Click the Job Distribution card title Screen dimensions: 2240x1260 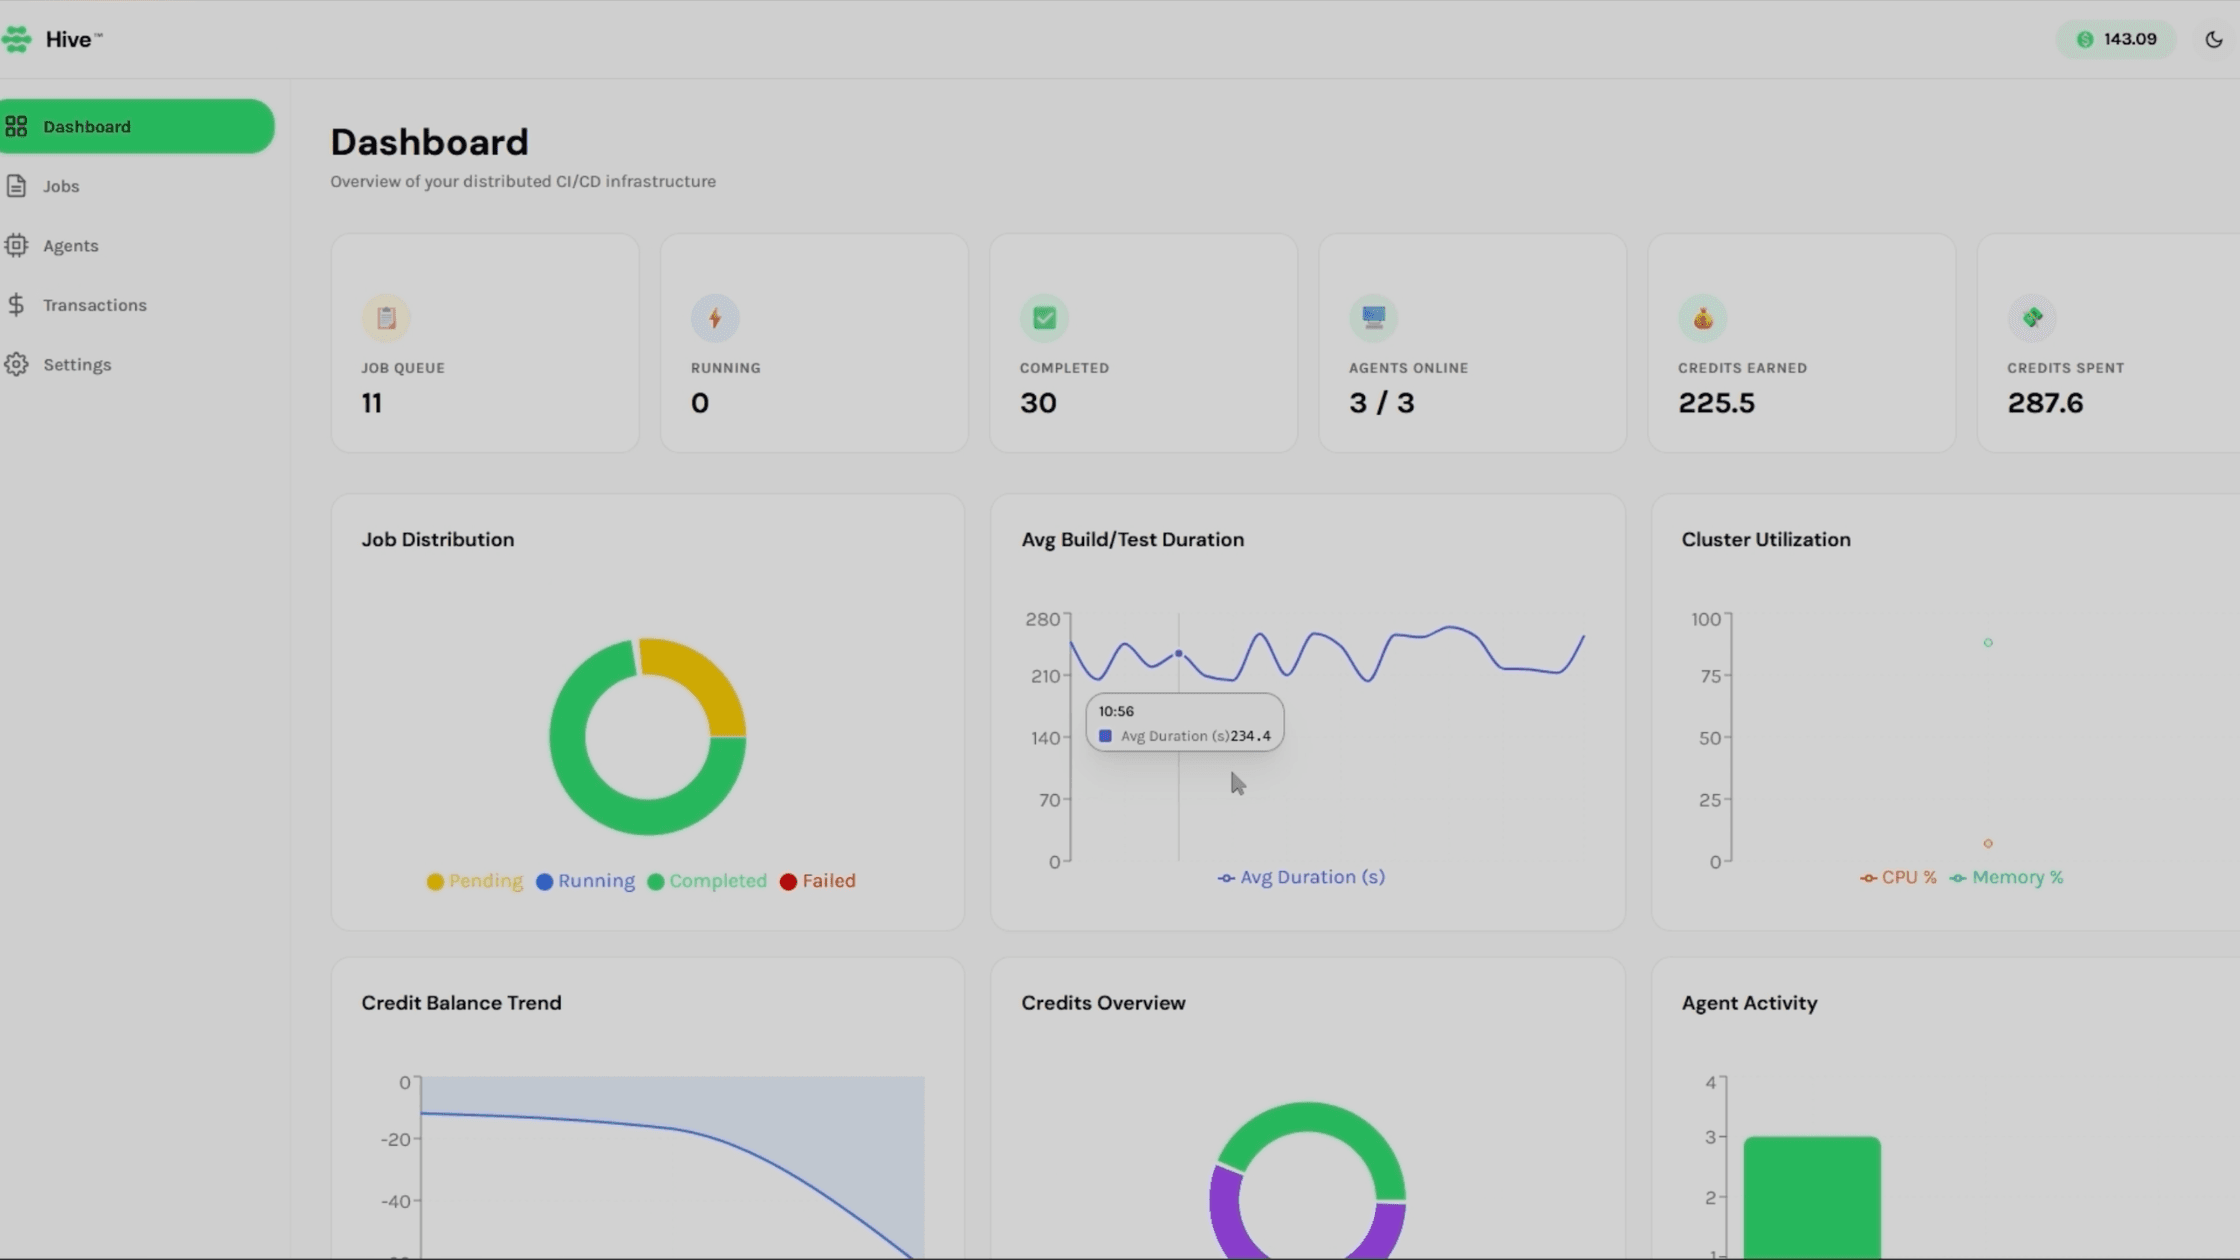point(438,539)
